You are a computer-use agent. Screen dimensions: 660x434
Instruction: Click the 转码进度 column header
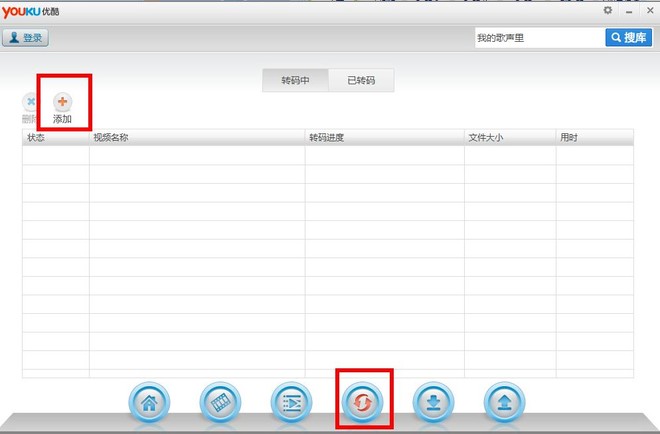click(384, 138)
